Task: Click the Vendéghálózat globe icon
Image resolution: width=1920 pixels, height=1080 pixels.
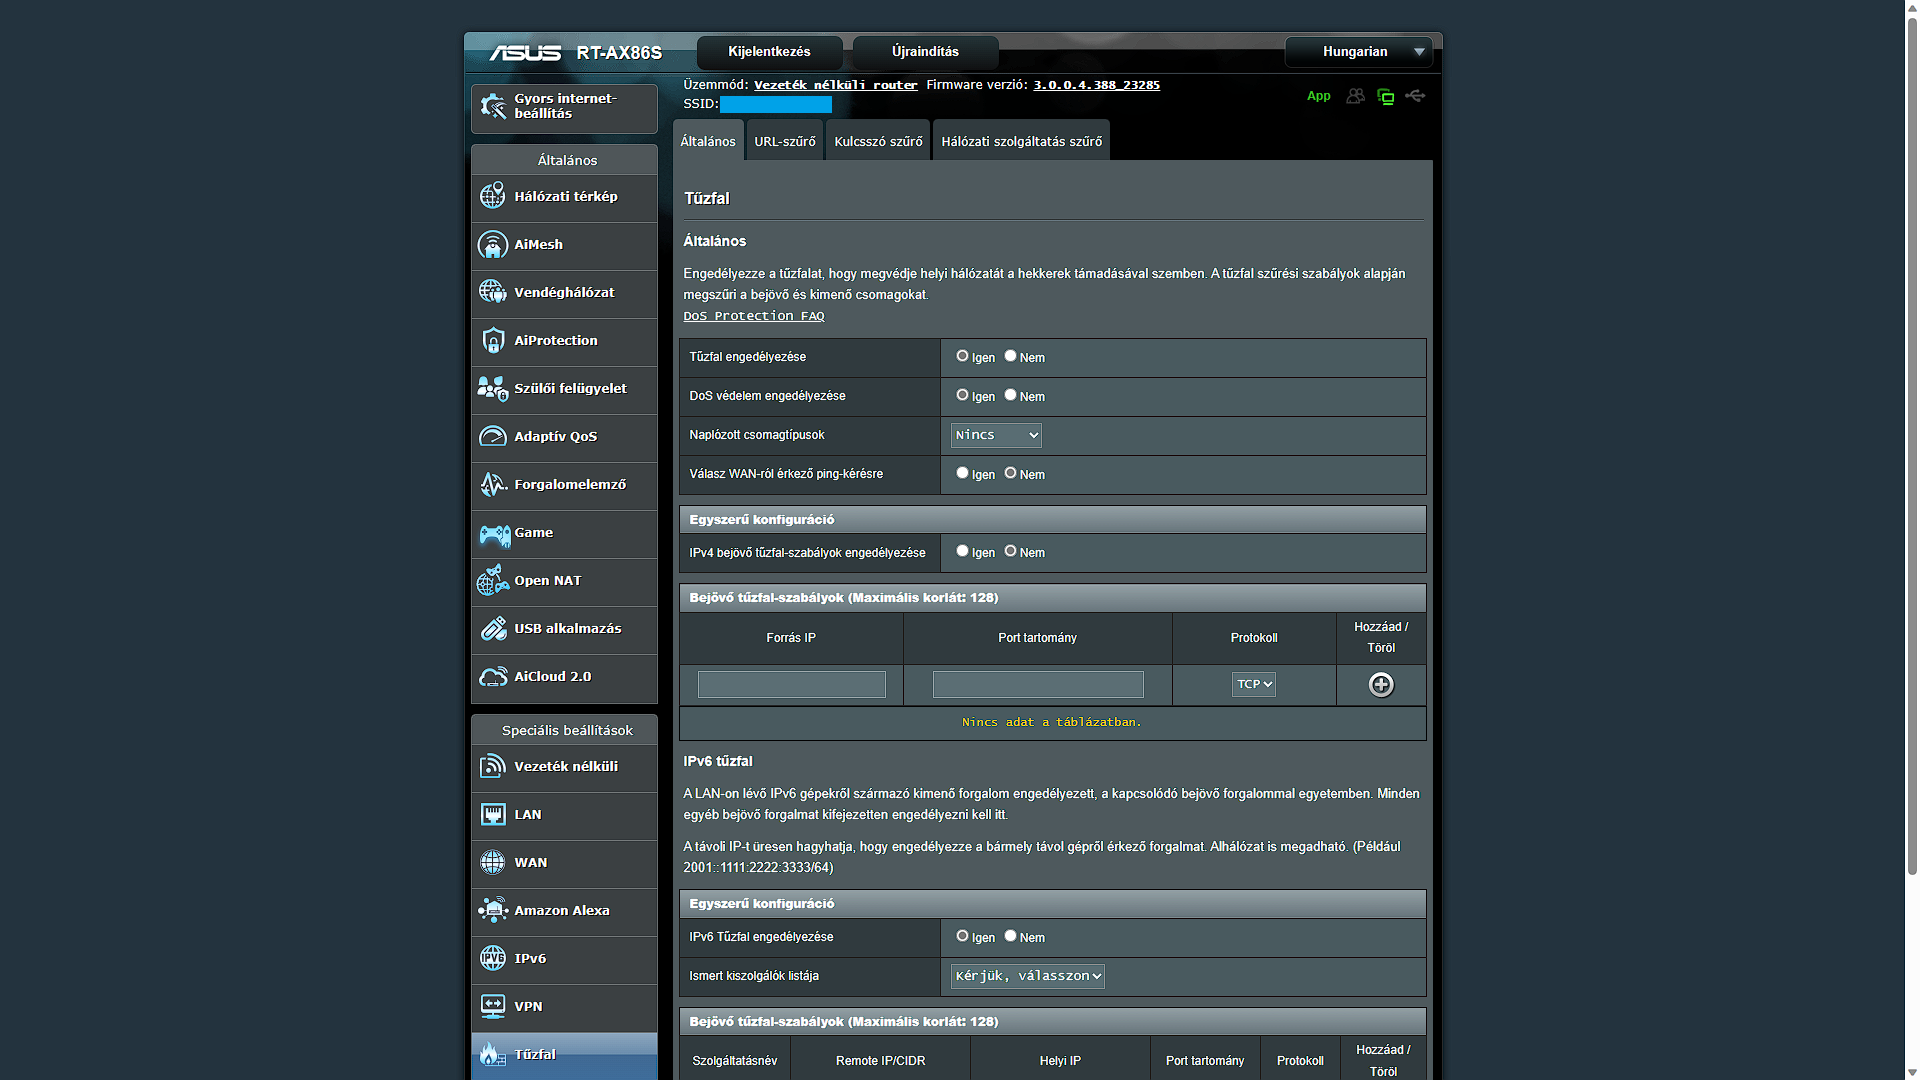Action: pyautogui.click(x=492, y=292)
